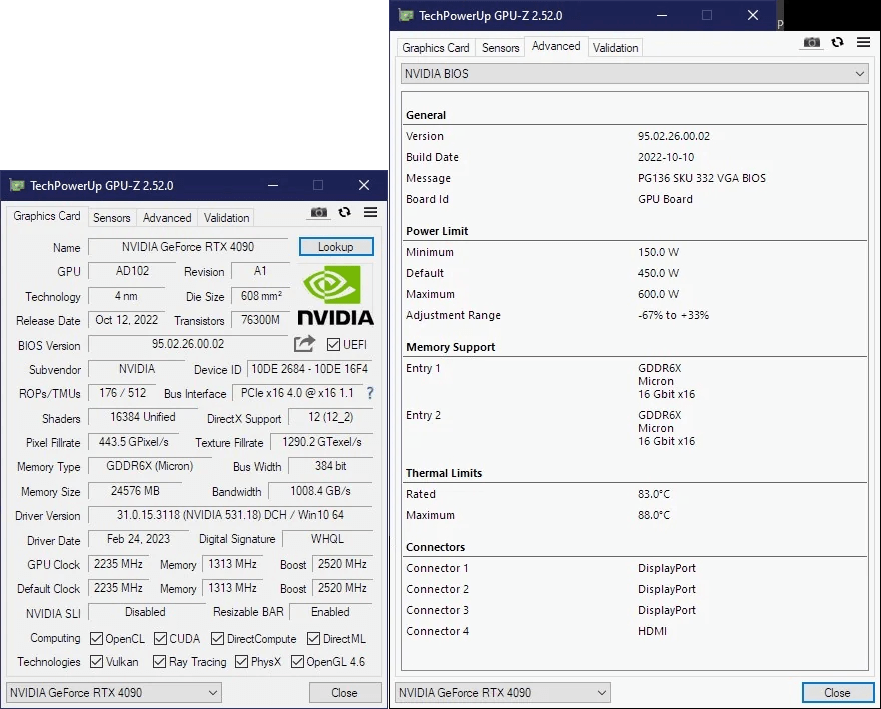Click camera icon in Advanced window
This screenshot has width=881, height=709.
(x=811, y=42)
